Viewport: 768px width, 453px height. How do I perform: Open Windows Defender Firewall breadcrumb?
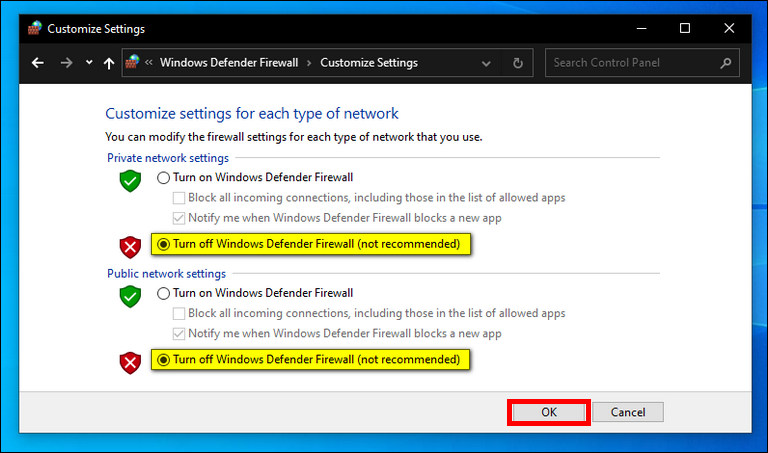pyautogui.click(x=229, y=63)
